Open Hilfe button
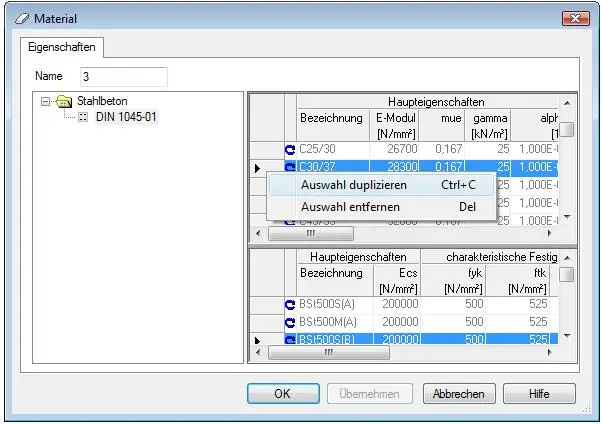 (x=539, y=394)
